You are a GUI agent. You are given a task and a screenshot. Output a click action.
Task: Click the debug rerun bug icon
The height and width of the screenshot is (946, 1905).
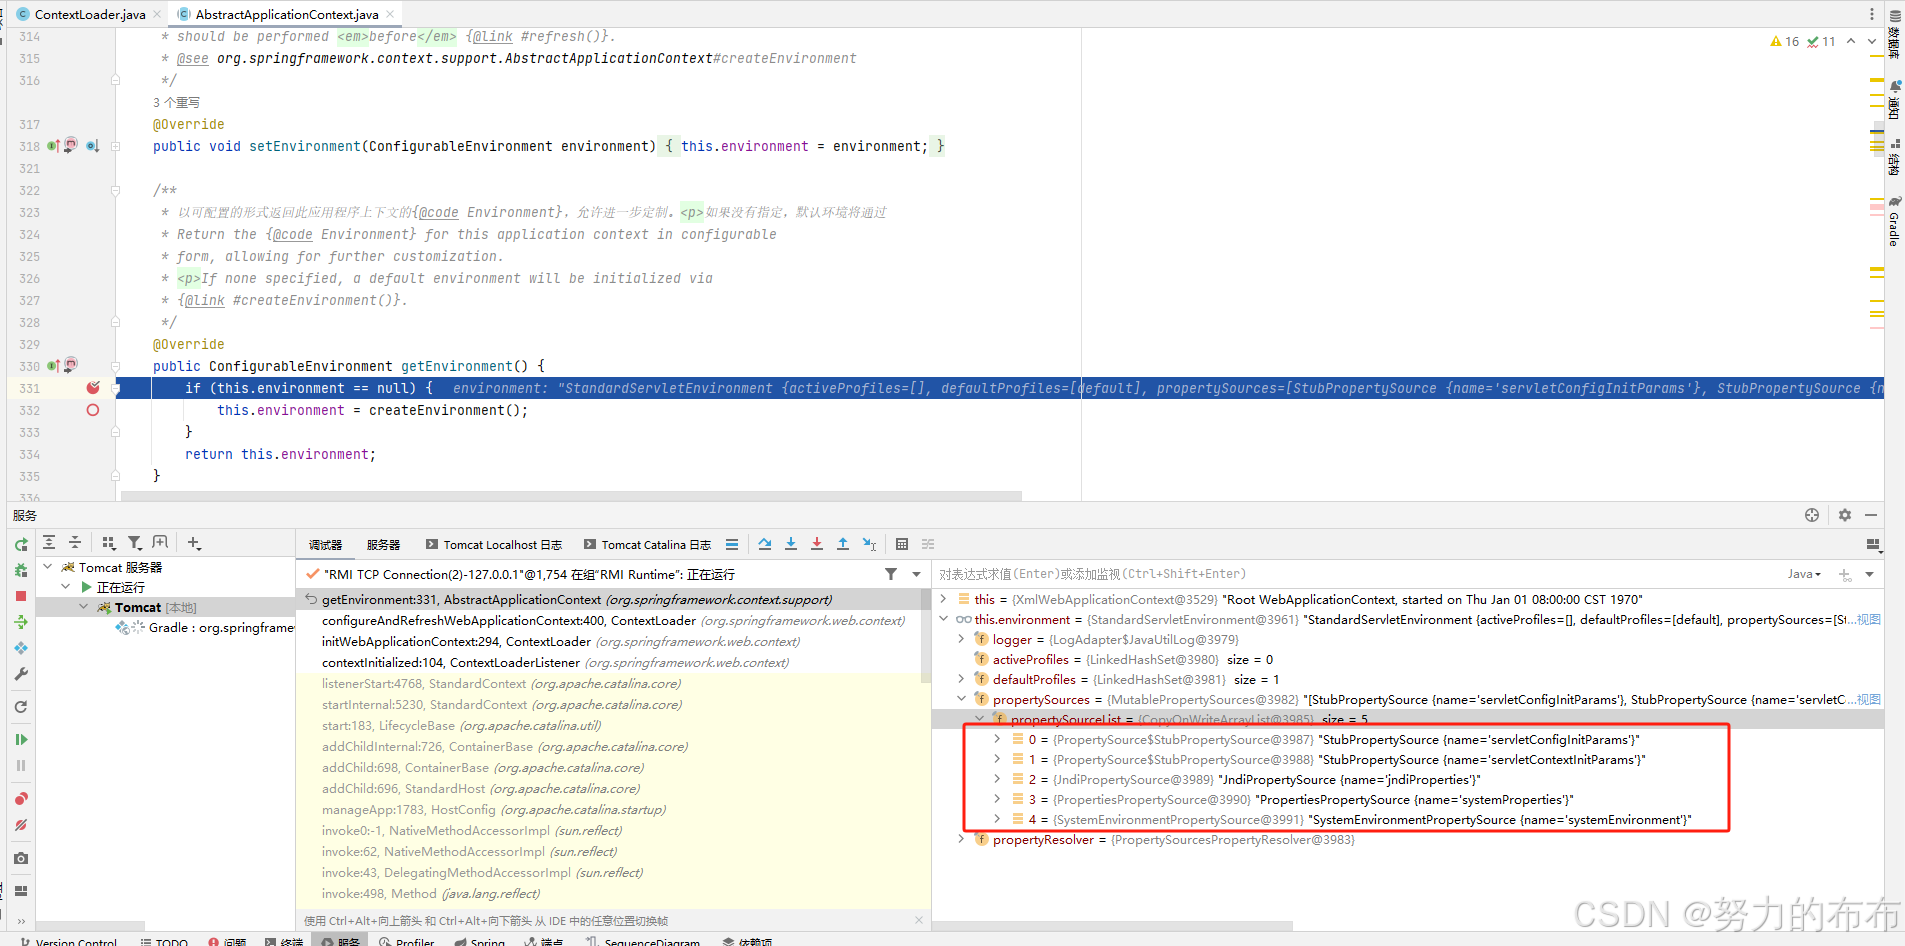[x=21, y=570]
